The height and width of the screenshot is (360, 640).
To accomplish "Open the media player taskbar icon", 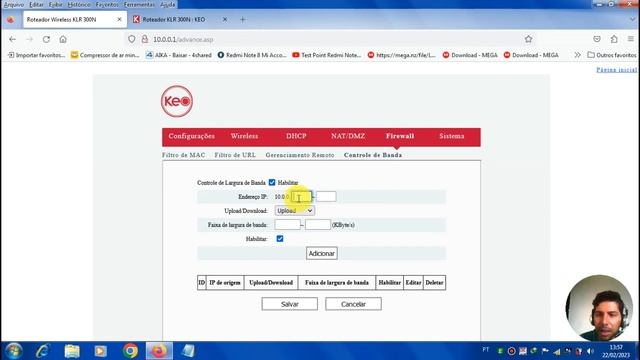I will [100, 351].
